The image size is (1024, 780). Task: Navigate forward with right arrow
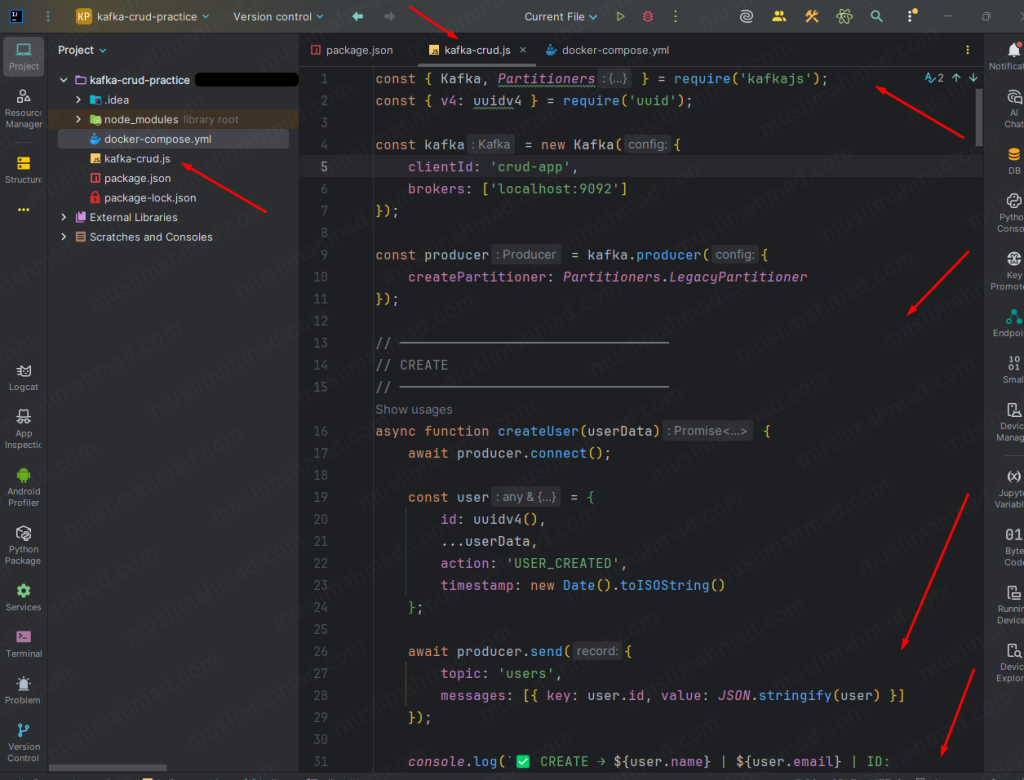[389, 16]
